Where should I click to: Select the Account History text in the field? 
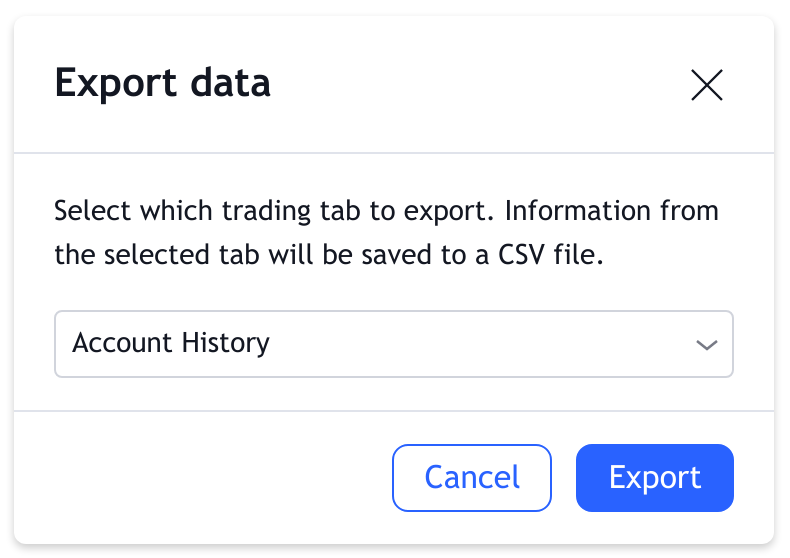171,344
